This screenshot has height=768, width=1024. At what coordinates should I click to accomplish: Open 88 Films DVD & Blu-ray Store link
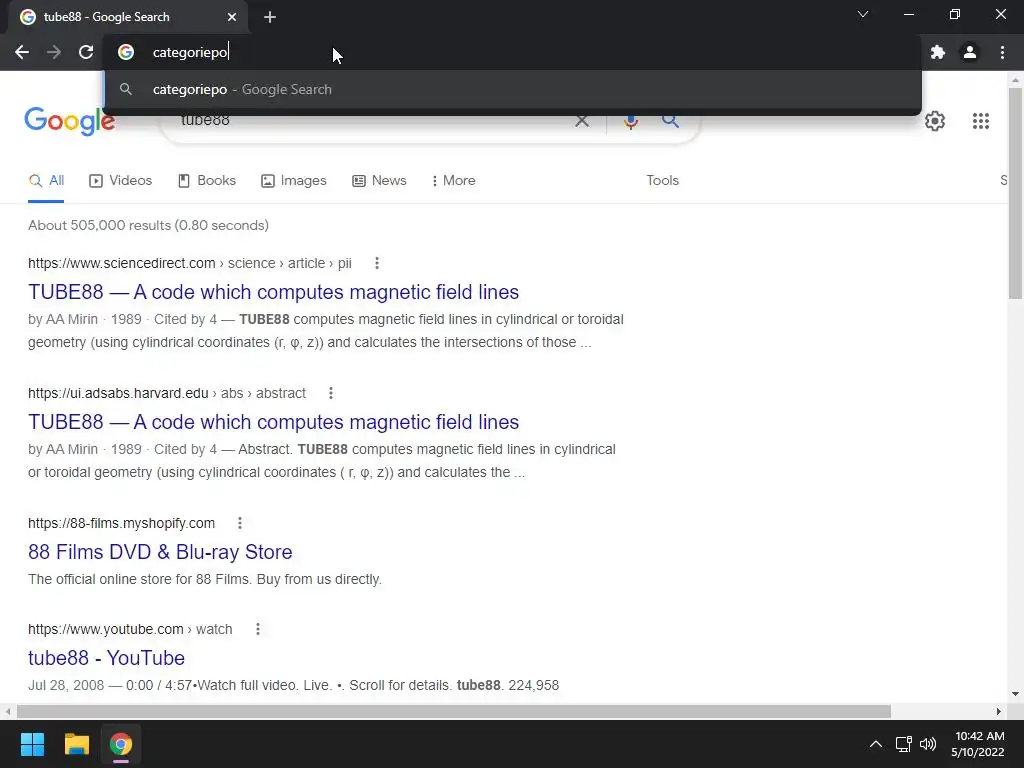point(160,552)
